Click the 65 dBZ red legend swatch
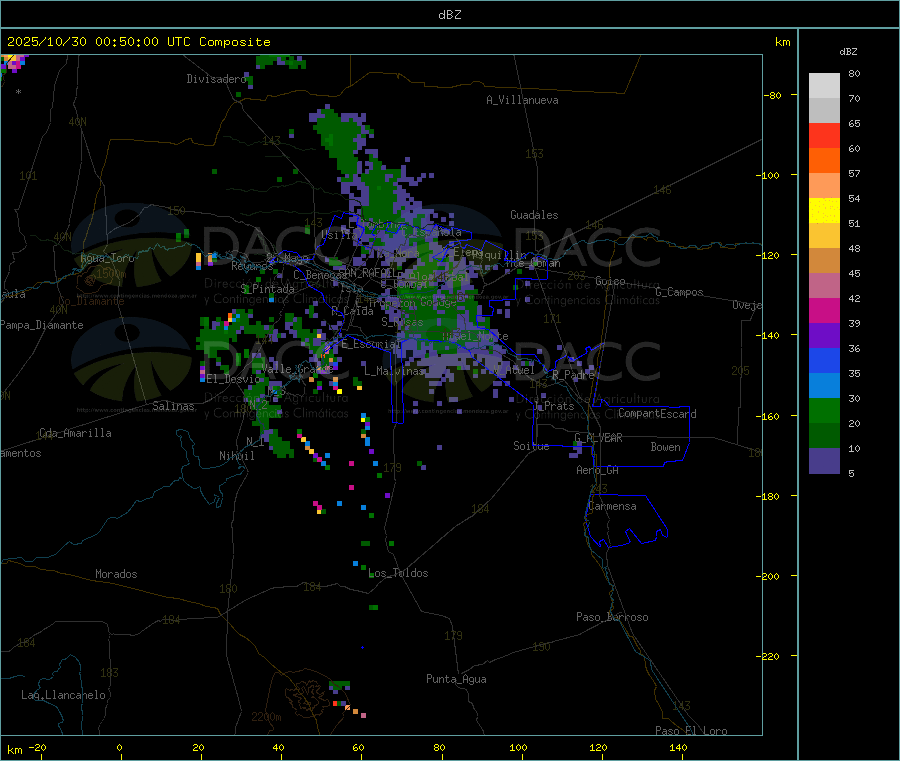900x761 pixels. click(824, 135)
